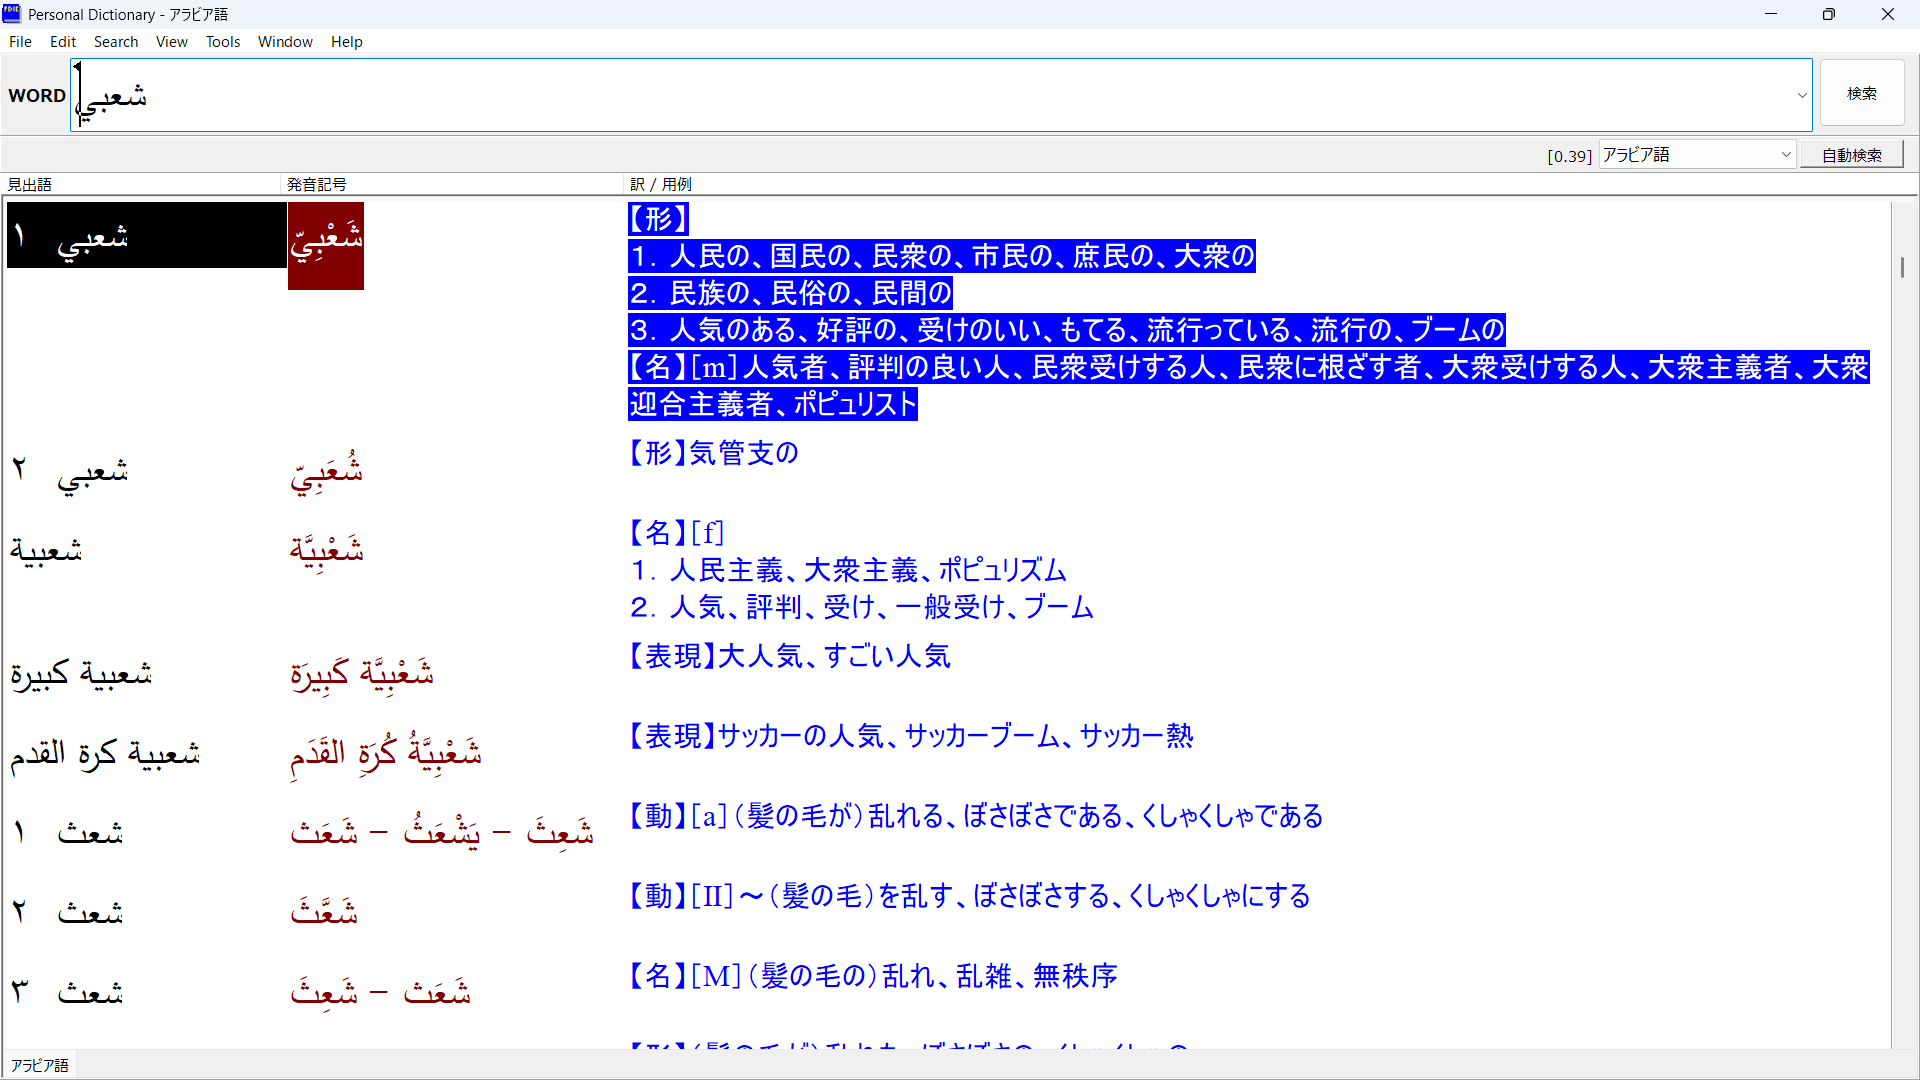This screenshot has width=1920, height=1080.
Task: Open the Search menu
Action: tap(116, 41)
